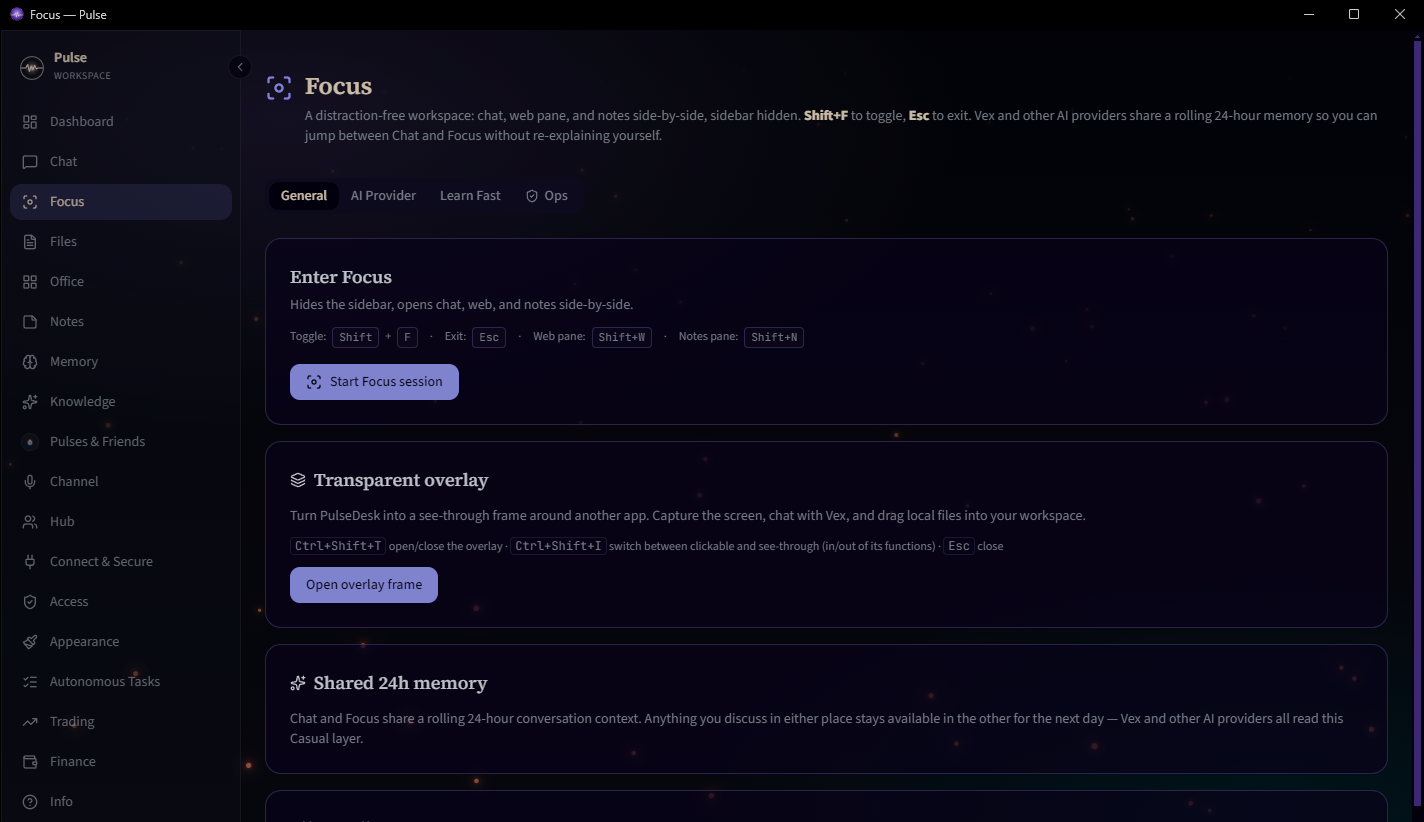Screen dimensions: 1424x822
Task: Click the Pulse app icon in title bar
Action: pyautogui.click(x=16, y=14)
